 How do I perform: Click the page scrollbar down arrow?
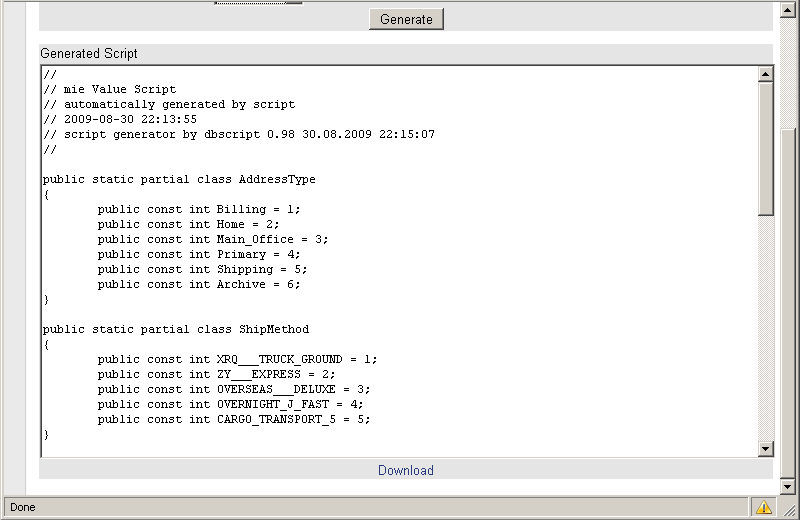tap(787, 486)
